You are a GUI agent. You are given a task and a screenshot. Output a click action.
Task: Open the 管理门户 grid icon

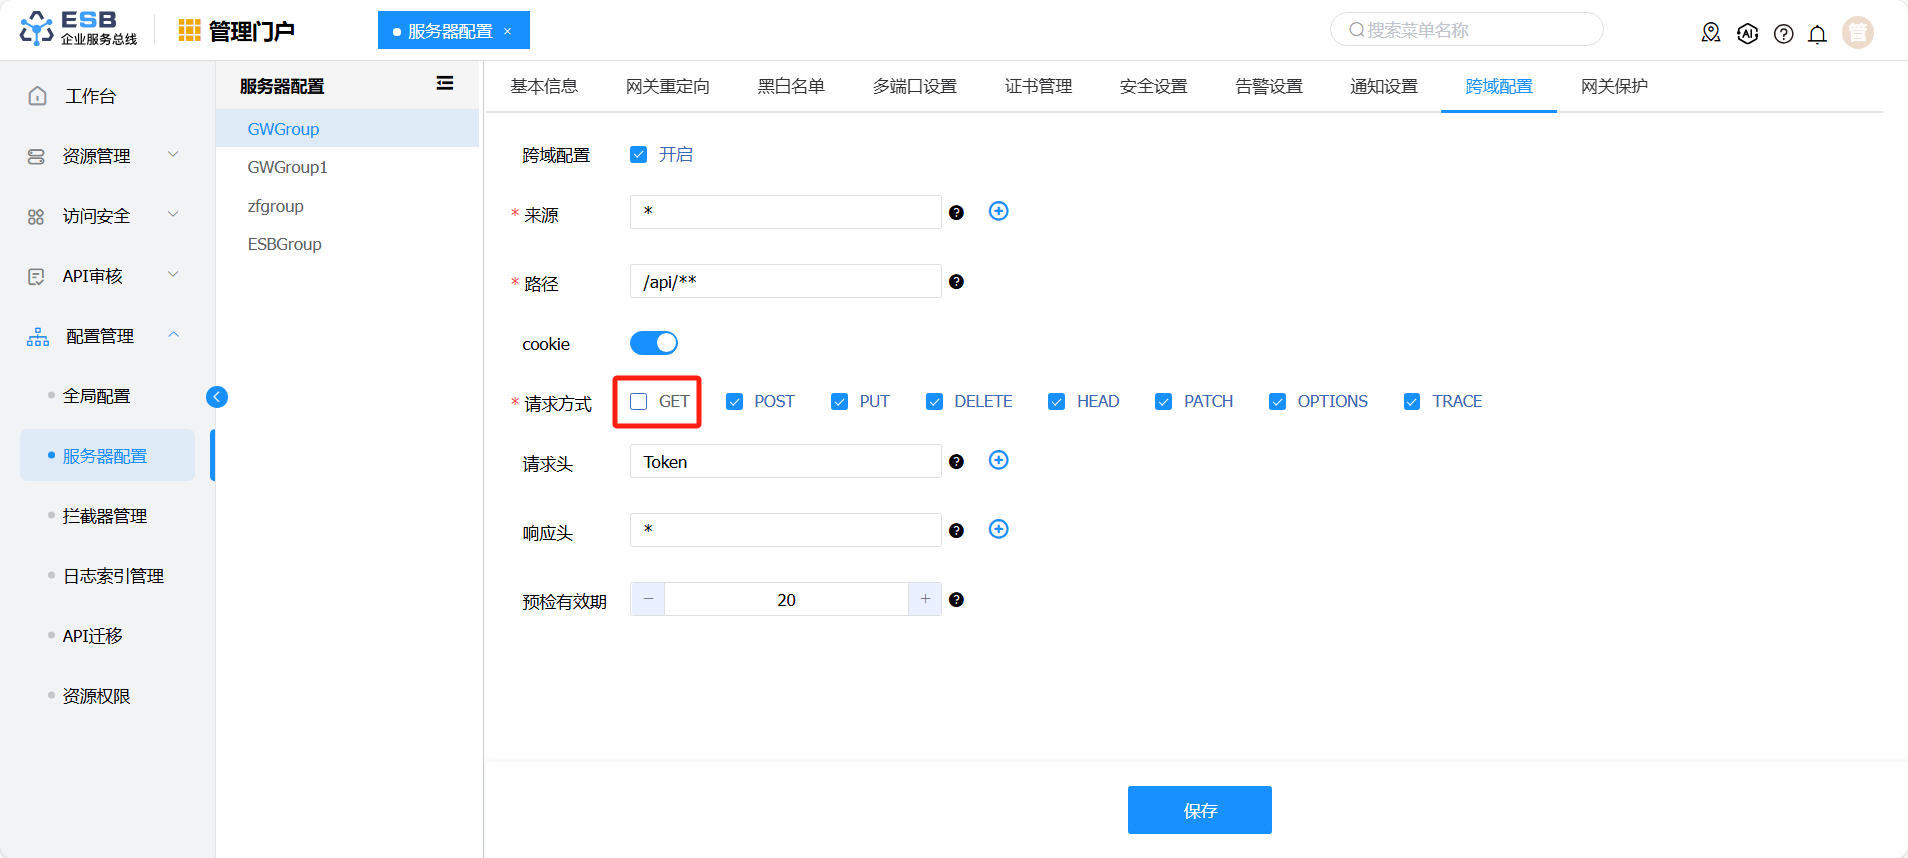[189, 31]
